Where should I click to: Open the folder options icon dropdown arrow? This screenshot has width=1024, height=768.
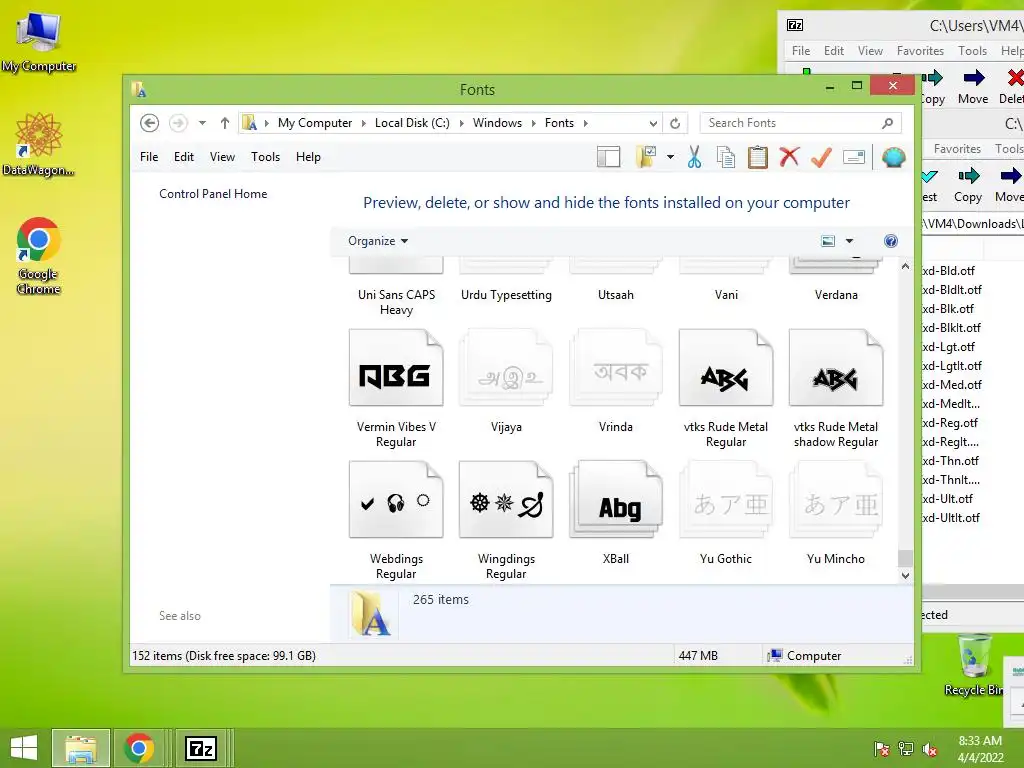tap(671, 157)
